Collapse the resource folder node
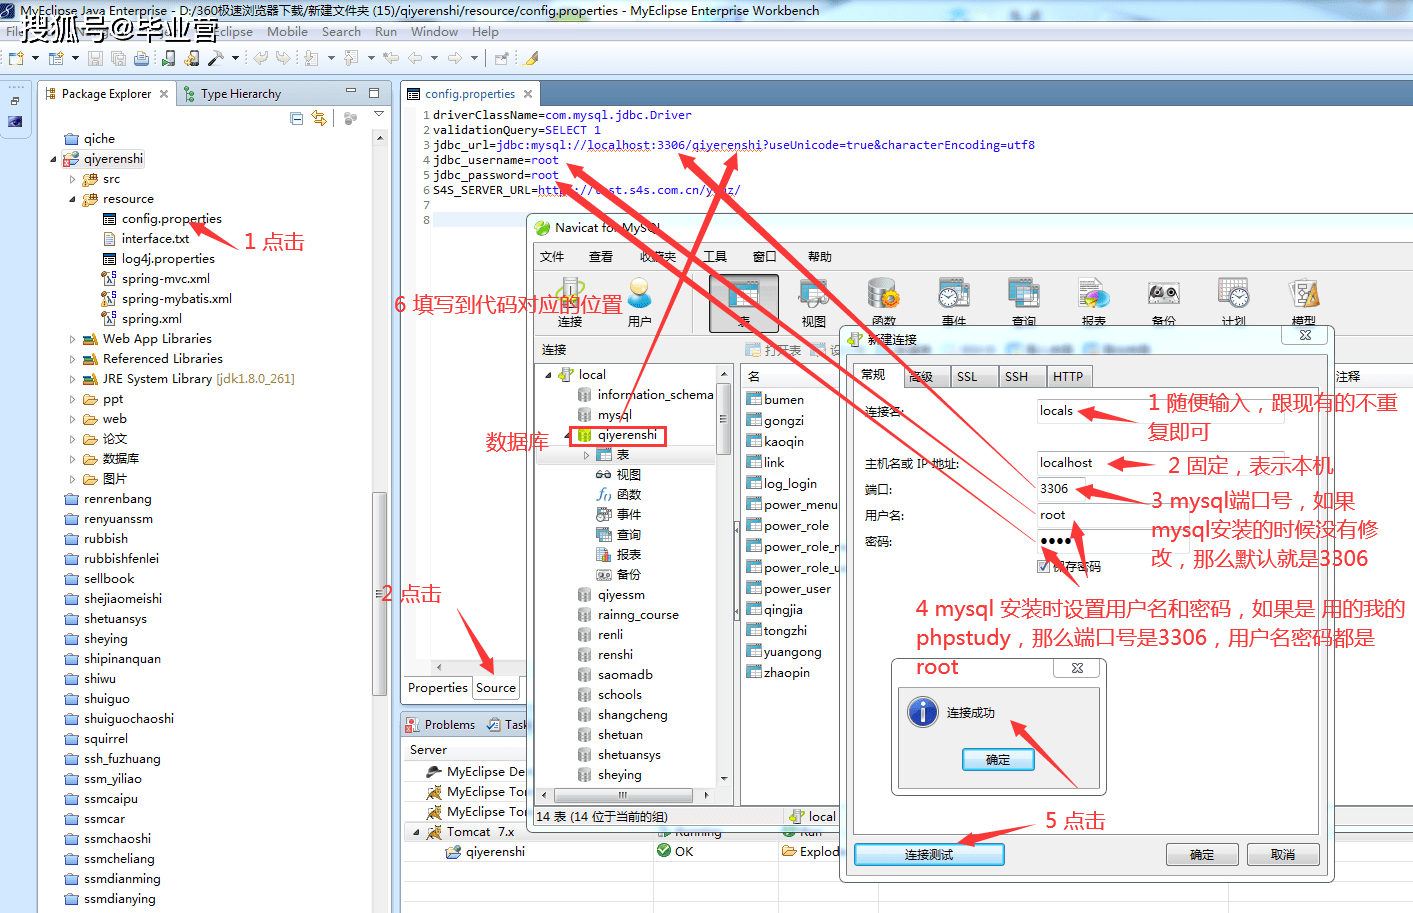1413x913 pixels. point(73,199)
